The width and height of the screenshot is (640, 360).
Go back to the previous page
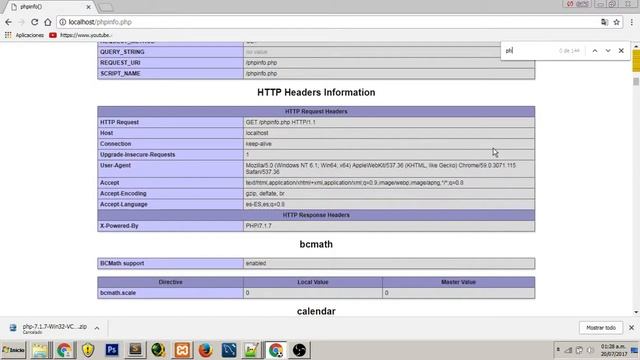click(x=9, y=22)
